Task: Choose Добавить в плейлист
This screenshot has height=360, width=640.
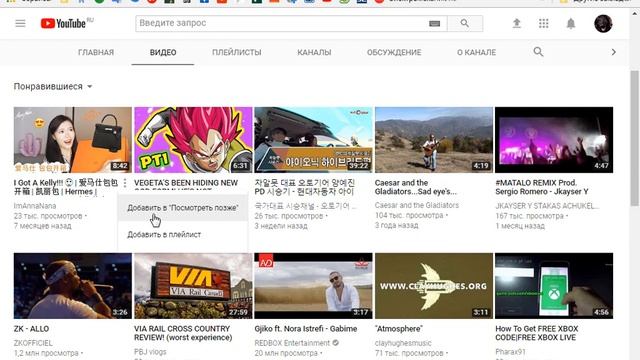Action: point(164,235)
